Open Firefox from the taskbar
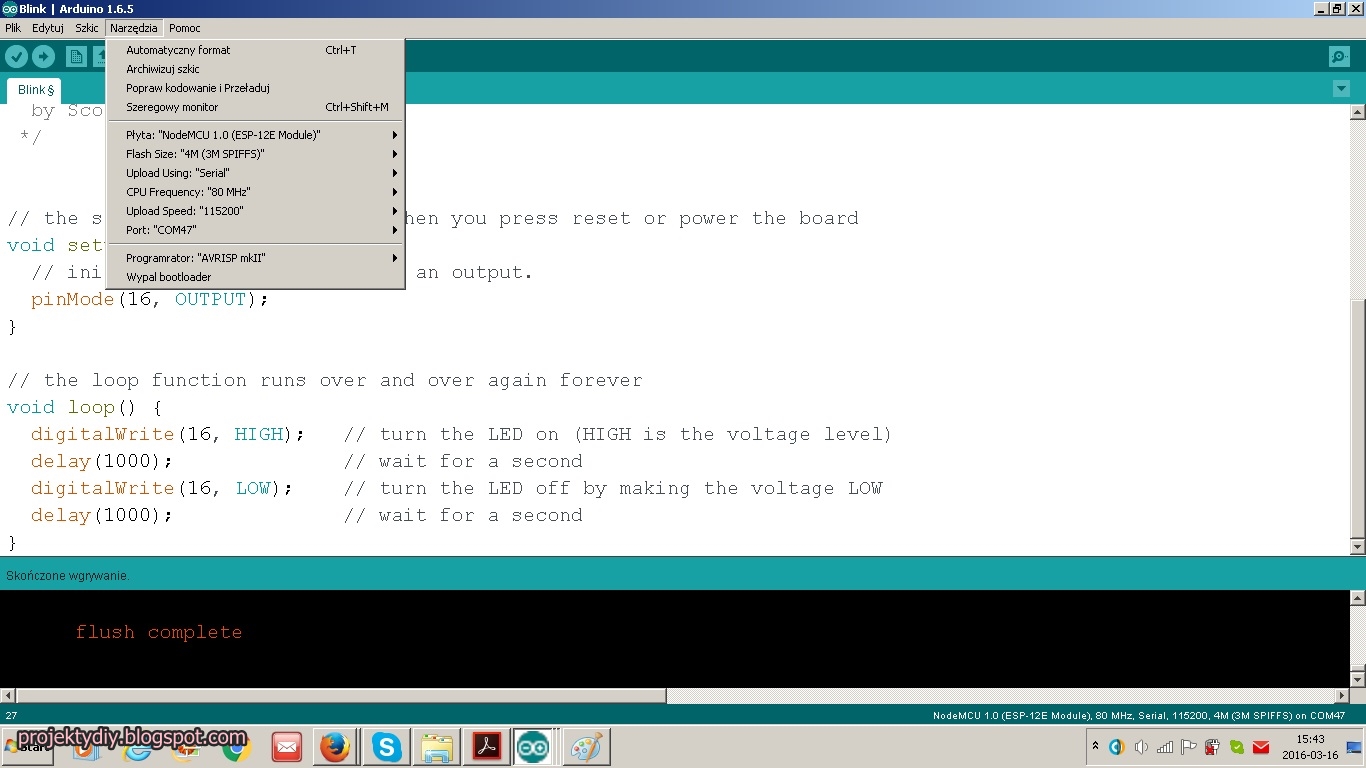This screenshot has height=768, width=1366. pos(335,747)
